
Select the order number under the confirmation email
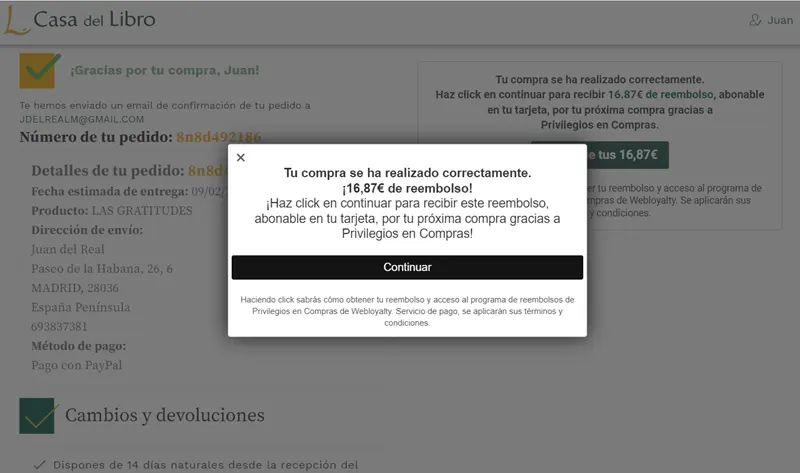pos(218,137)
